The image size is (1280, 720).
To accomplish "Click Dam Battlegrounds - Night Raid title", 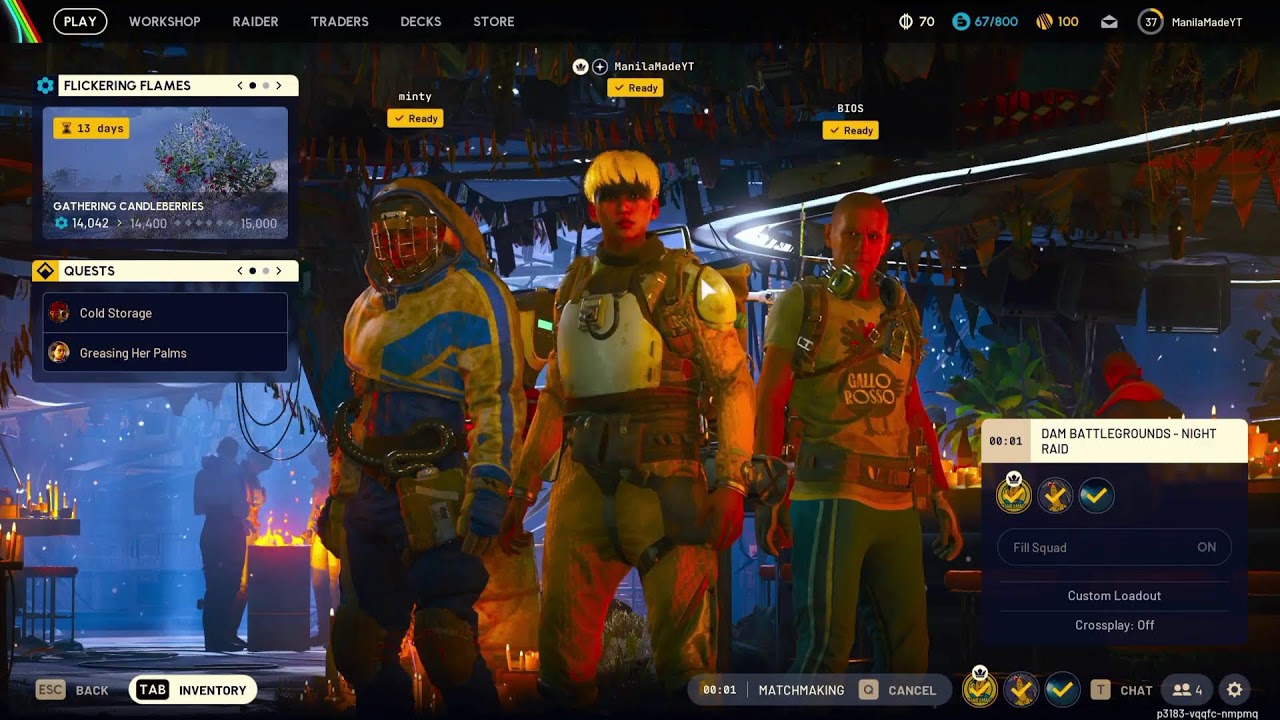I will pos(1129,441).
